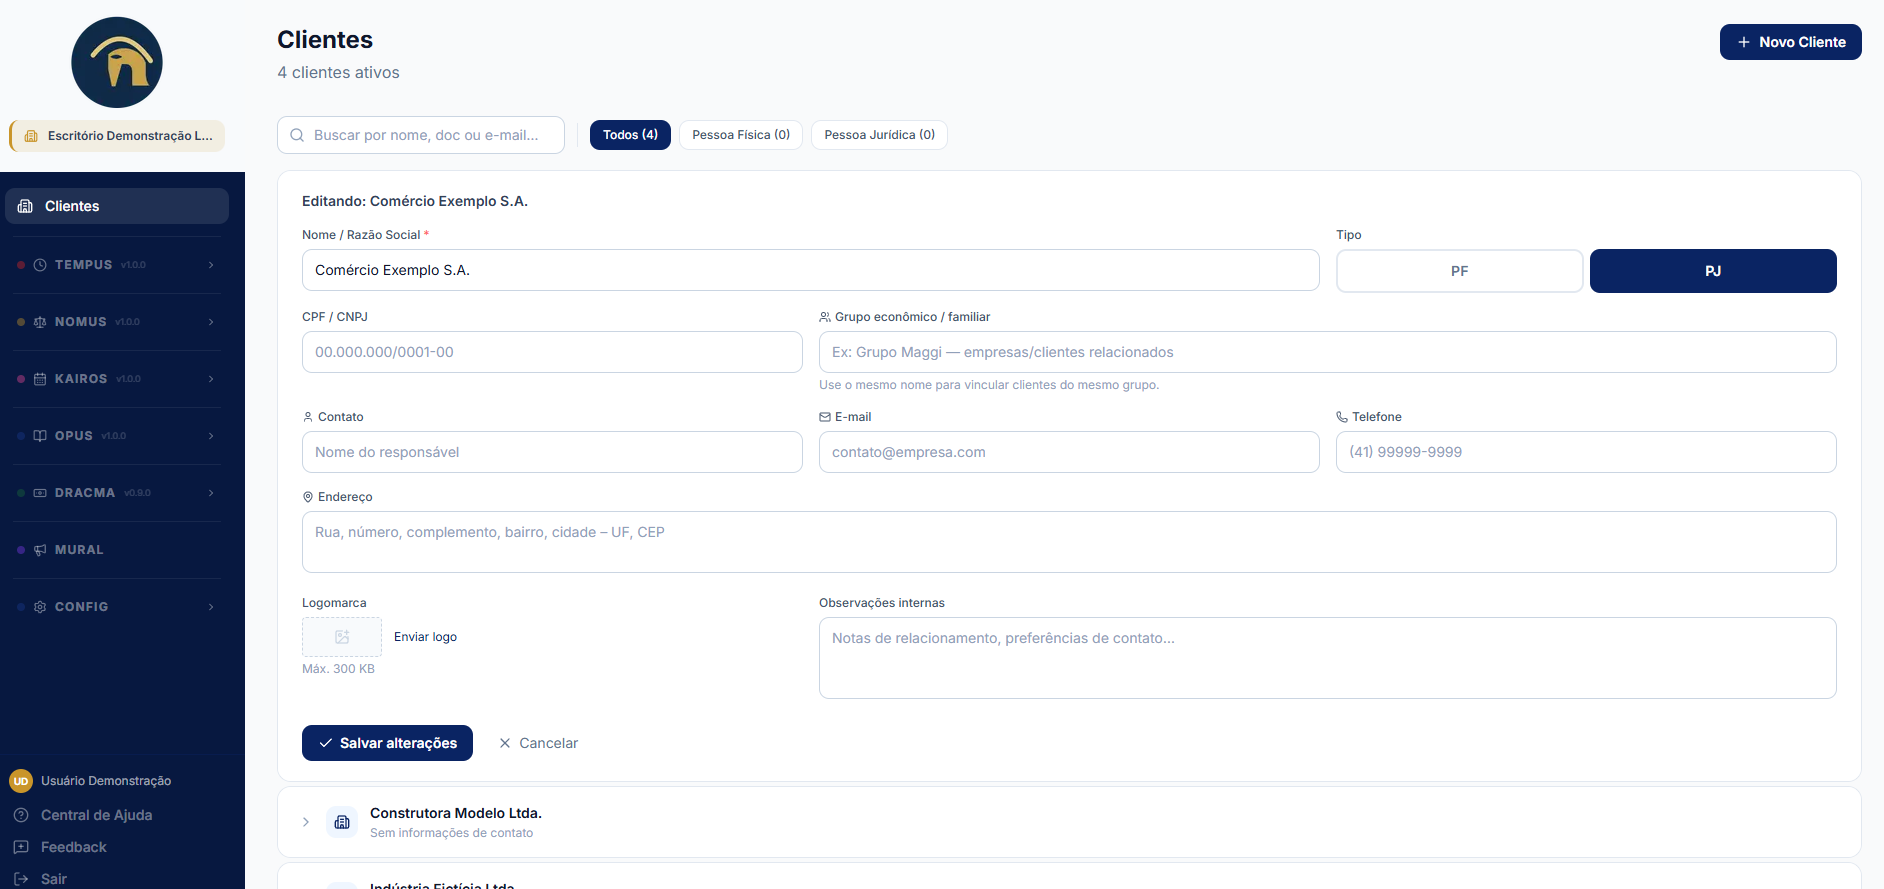Click the Tempus clock icon
1884x889 pixels.
pyautogui.click(x=40, y=265)
